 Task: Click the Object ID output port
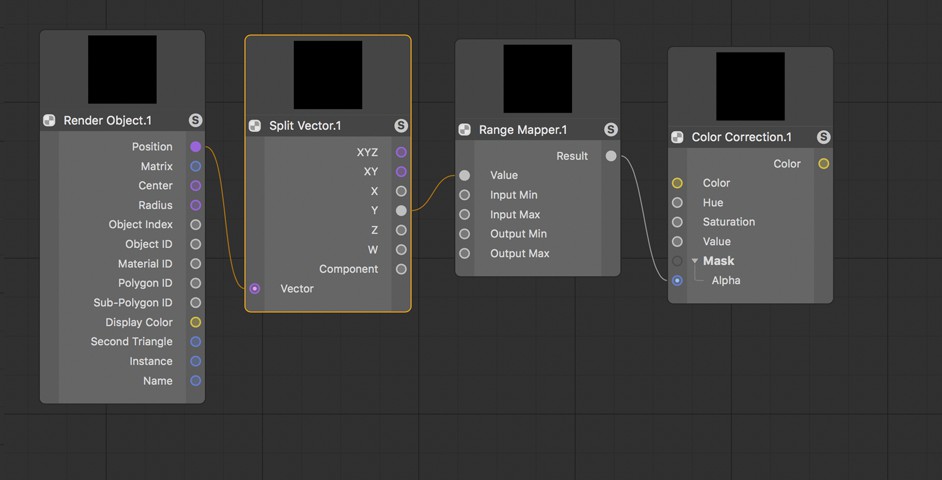[x=195, y=245]
